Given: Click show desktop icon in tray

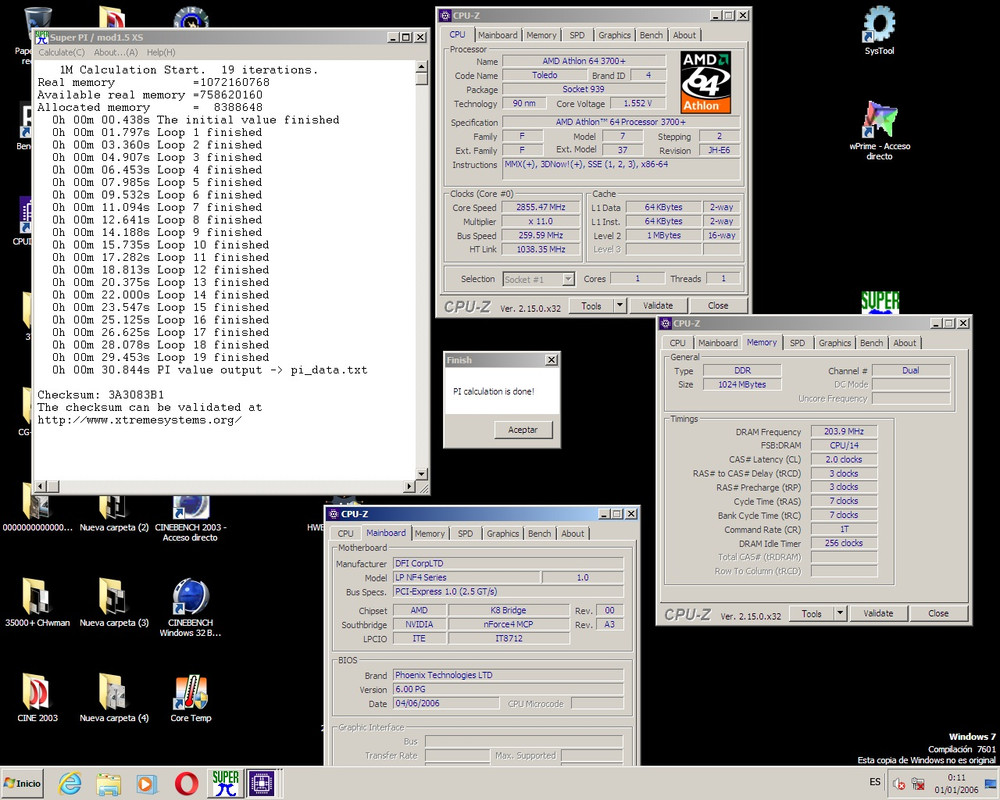Looking at the screenshot, I should (x=989, y=784).
